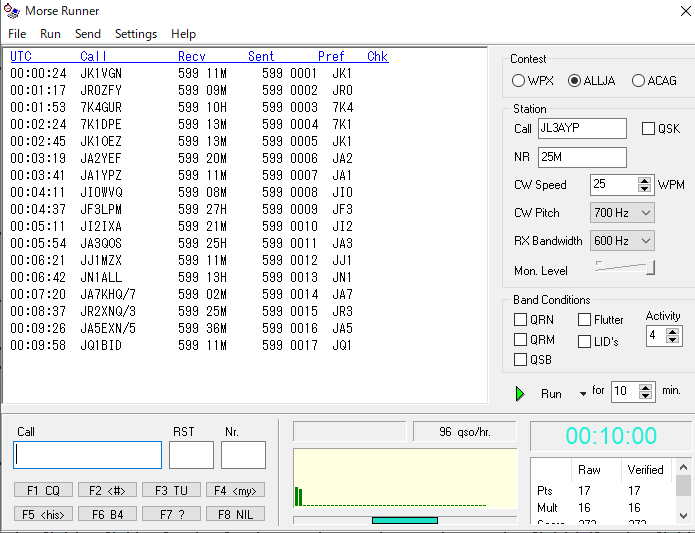Click the Recv column header
Screen dimensions: 695x533
191,56
